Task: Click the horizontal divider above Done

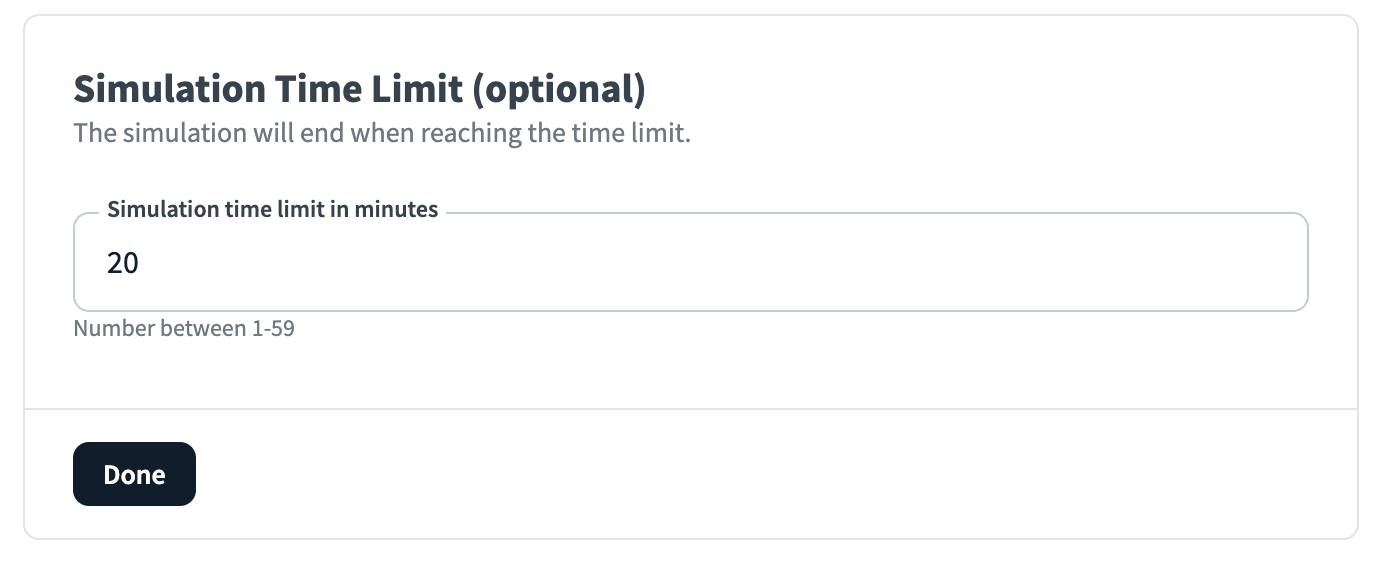Action: pyautogui.click(x=690, y=409)
